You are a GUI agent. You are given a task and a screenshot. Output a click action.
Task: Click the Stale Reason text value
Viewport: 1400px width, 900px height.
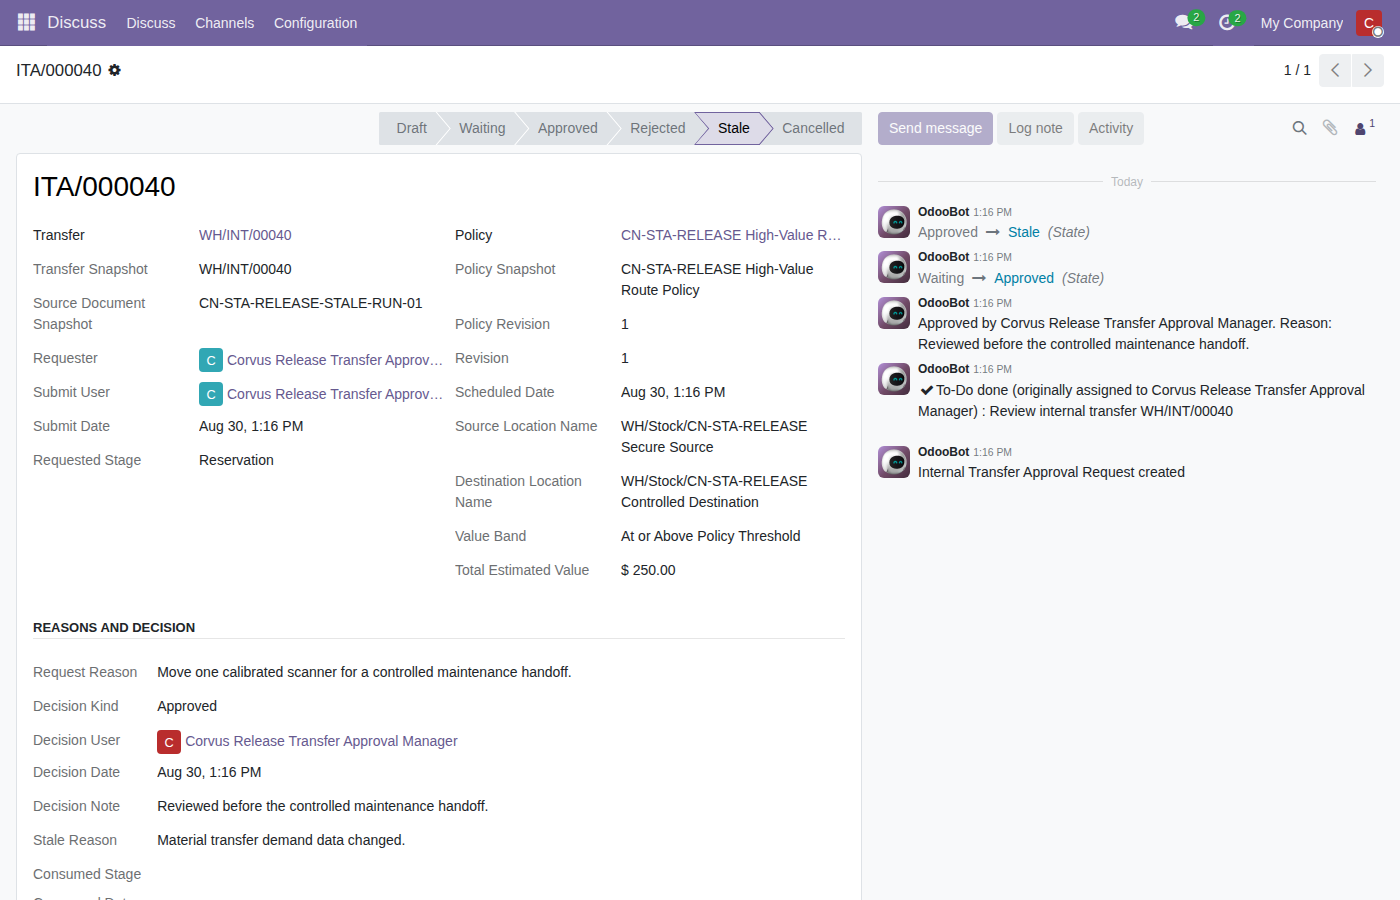[x=281, y=840]
